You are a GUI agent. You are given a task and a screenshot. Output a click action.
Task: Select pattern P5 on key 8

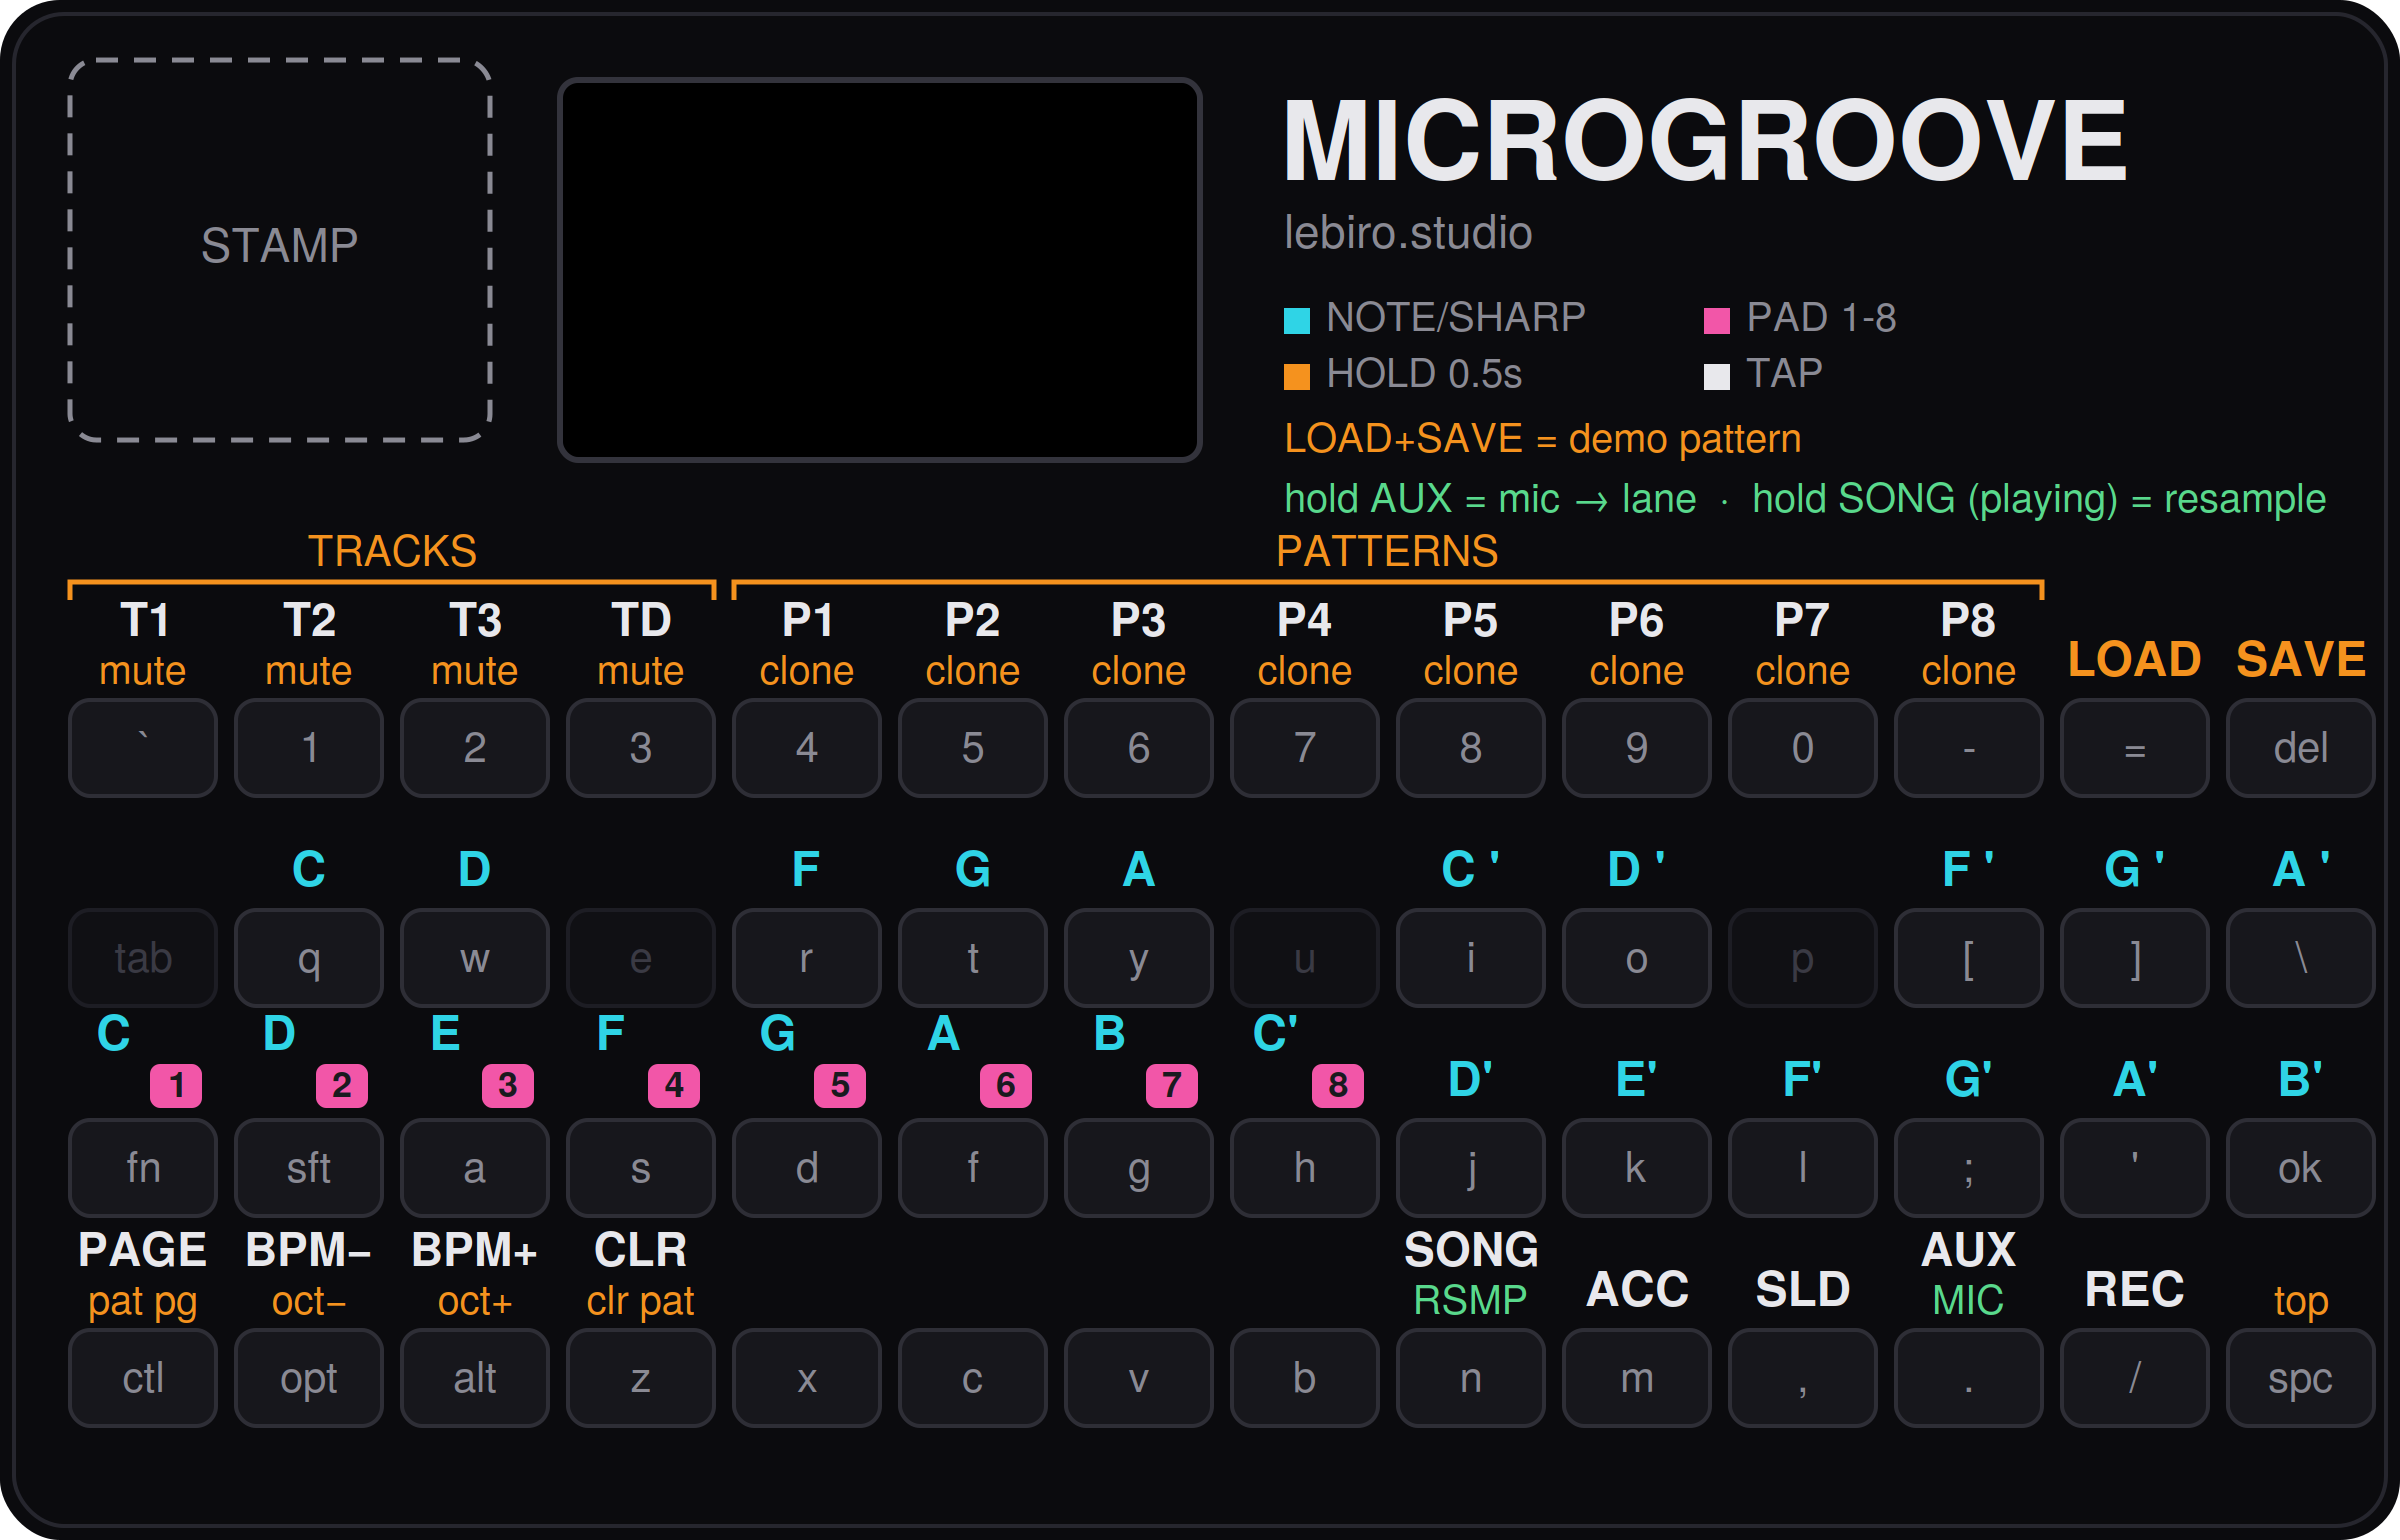1471,748
